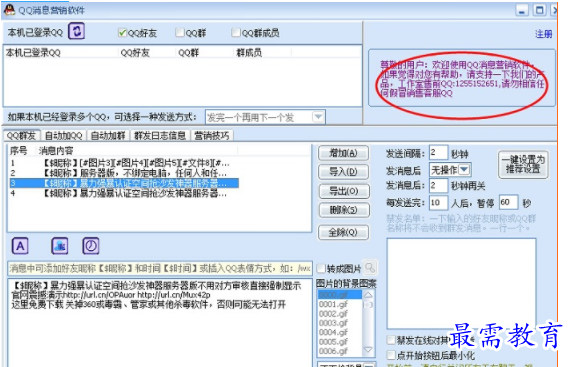Open the 自动加群 tab
The image size is (571, 367).
[108, 136]
